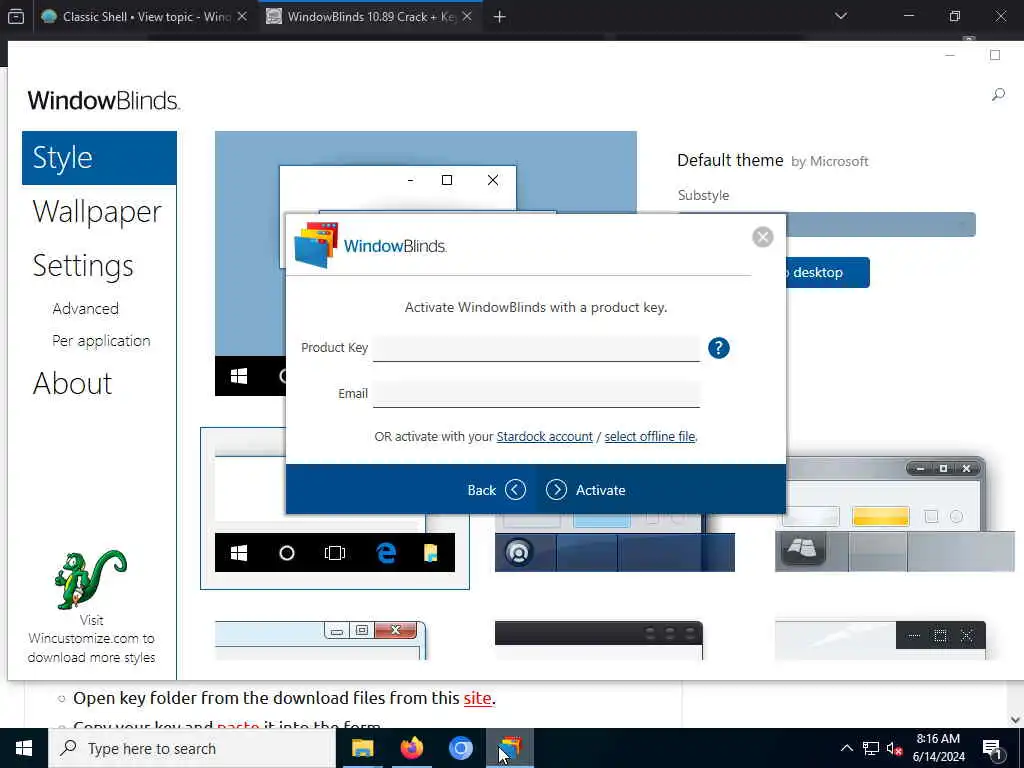1024x768 pixels.
Task: Click the webpage scrollbar down arrow
Action: (x=1015, y=720)
